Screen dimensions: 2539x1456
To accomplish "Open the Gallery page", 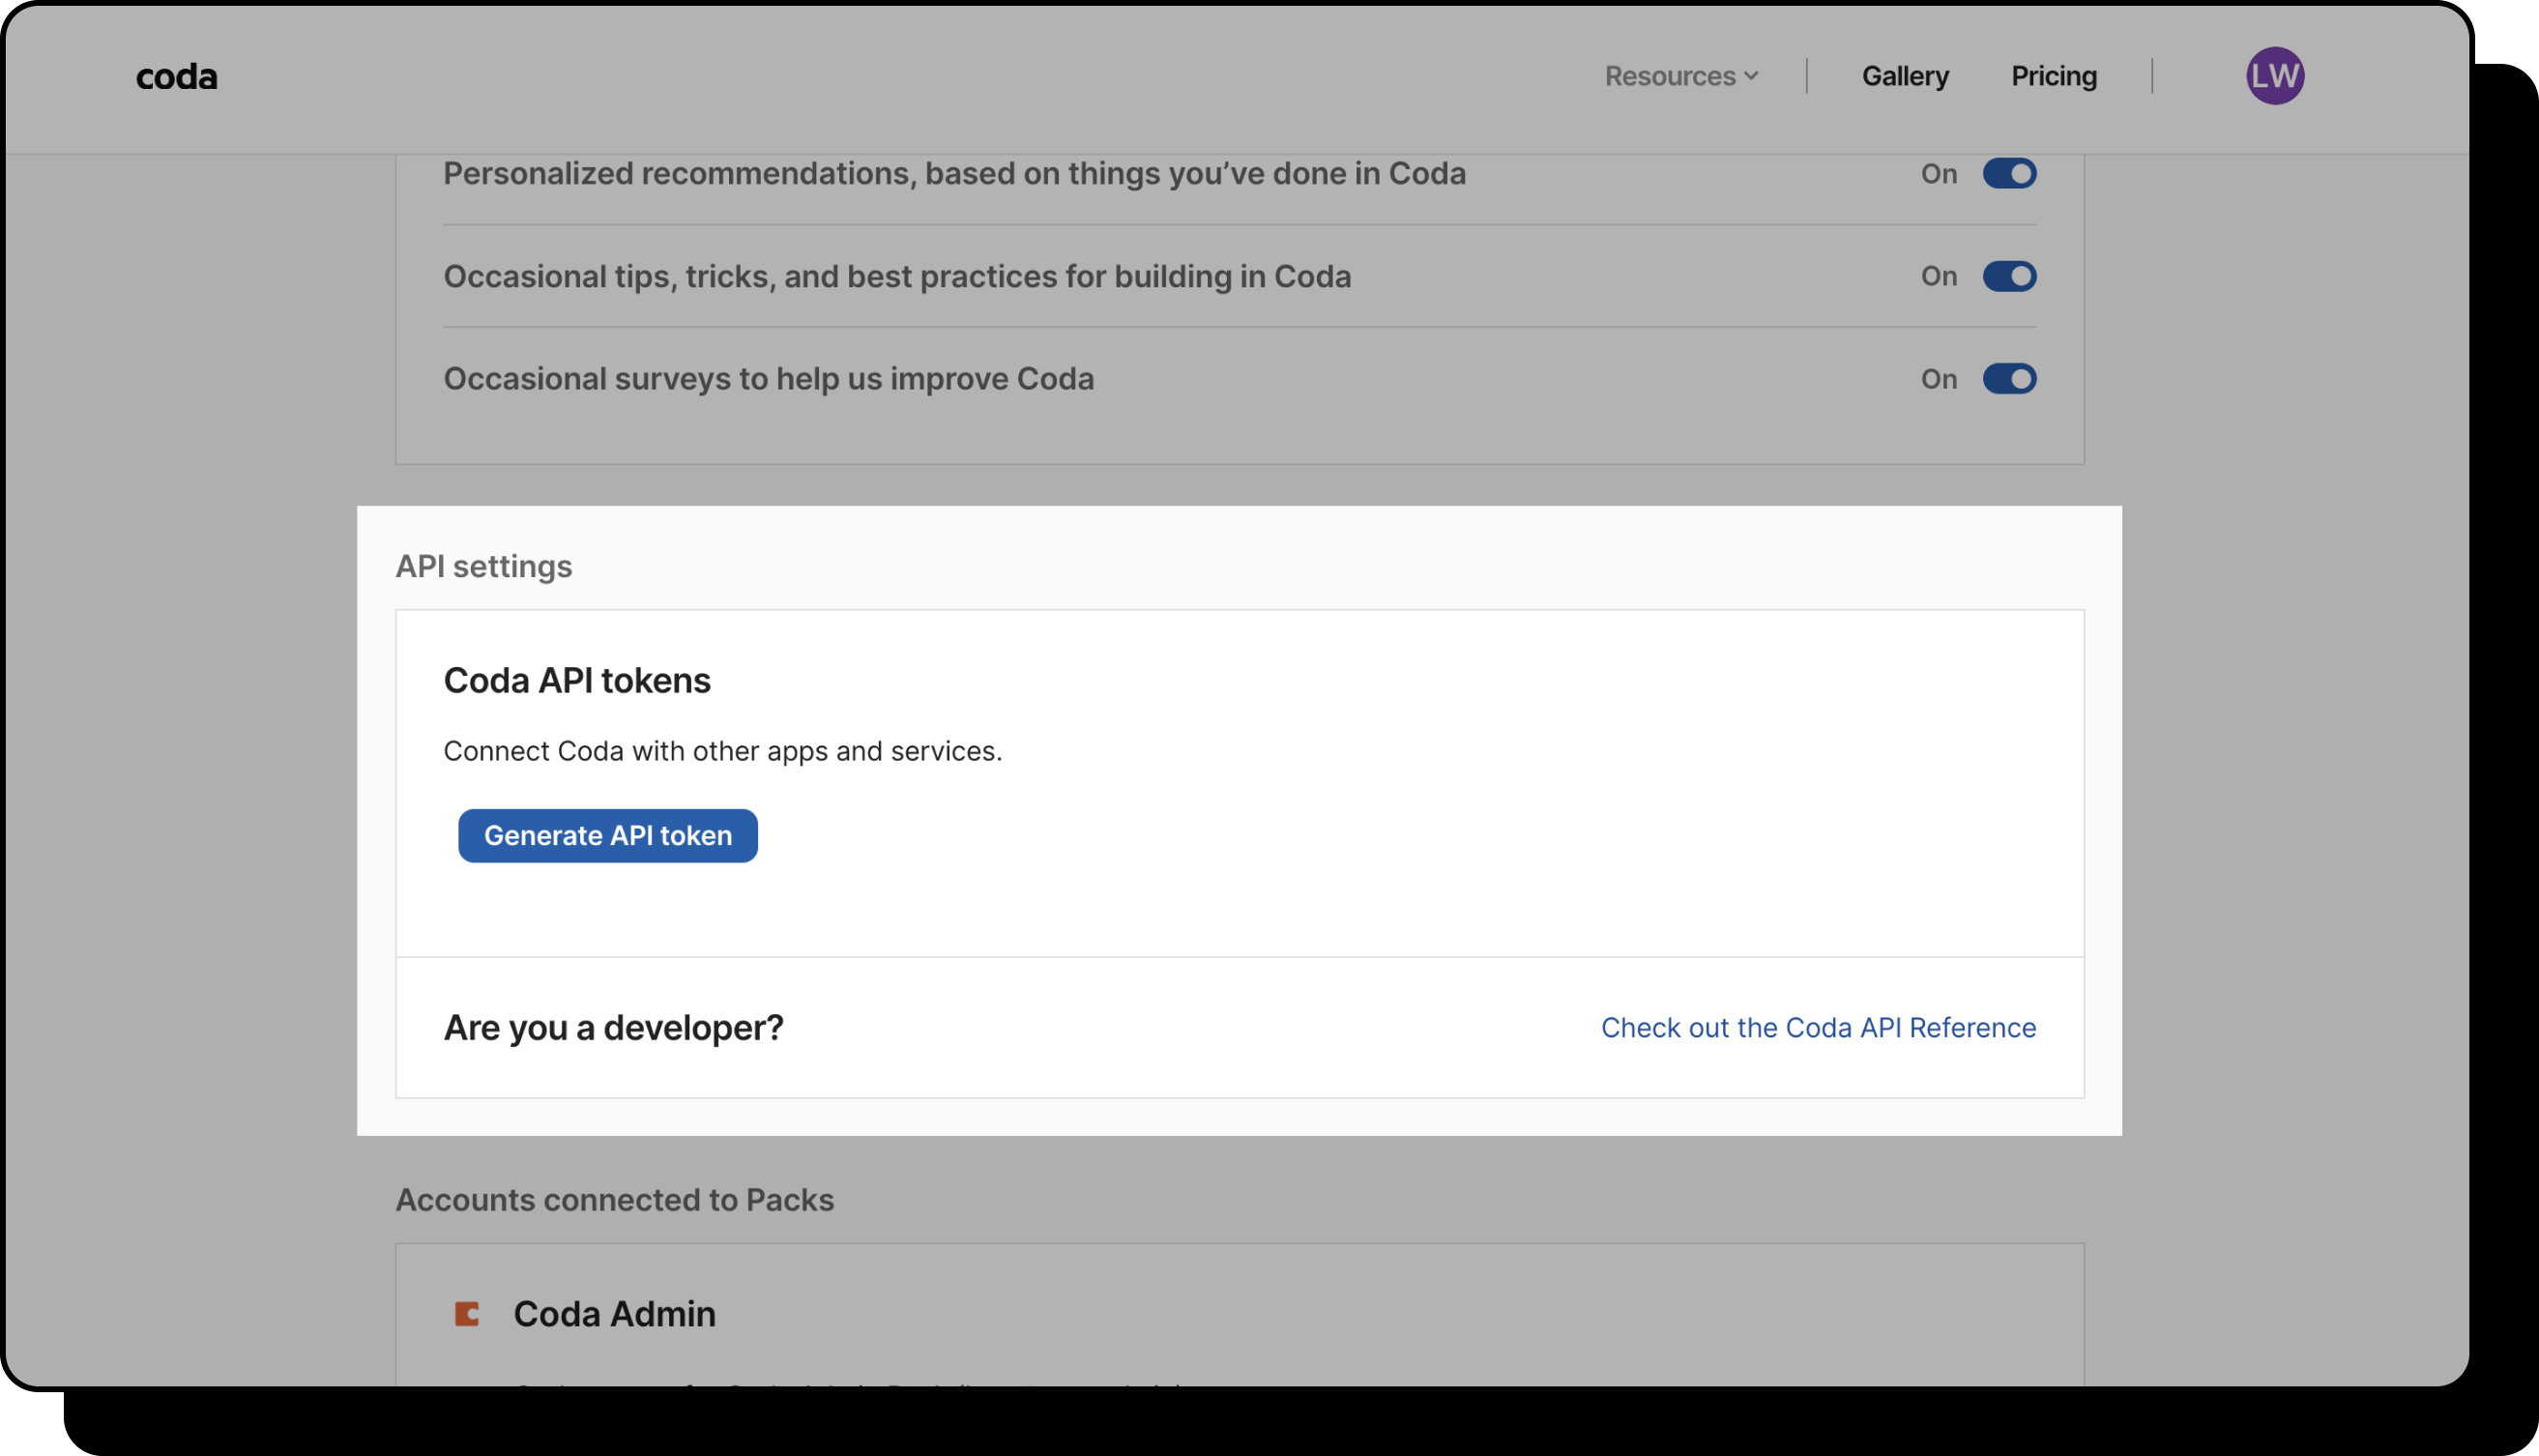I will 1904,76.
